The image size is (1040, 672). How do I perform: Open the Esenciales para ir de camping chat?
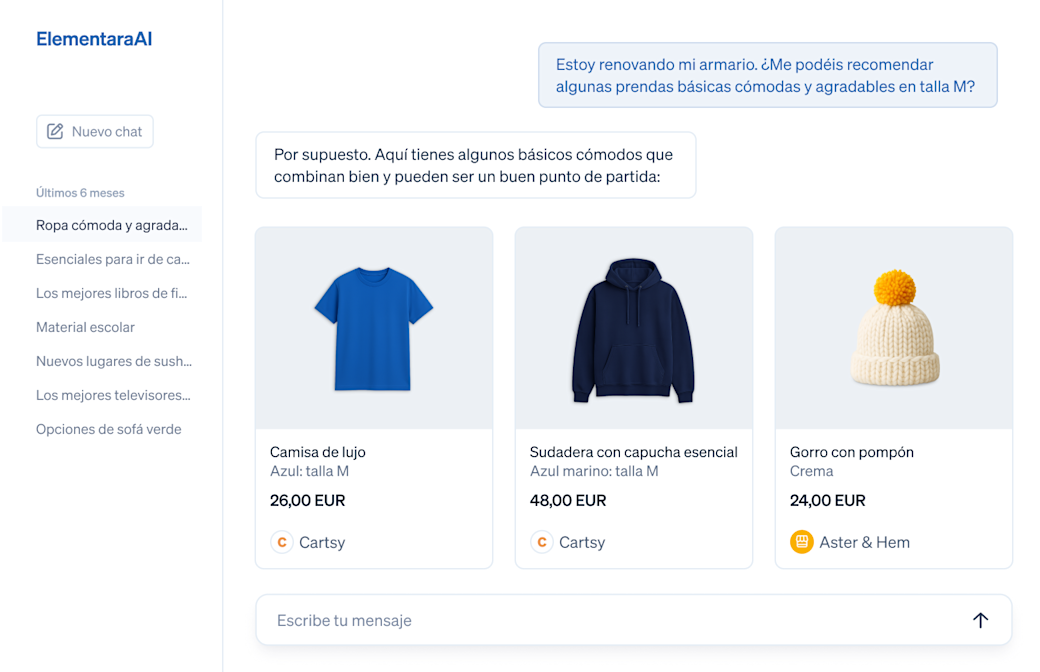(x=112, y=259)
